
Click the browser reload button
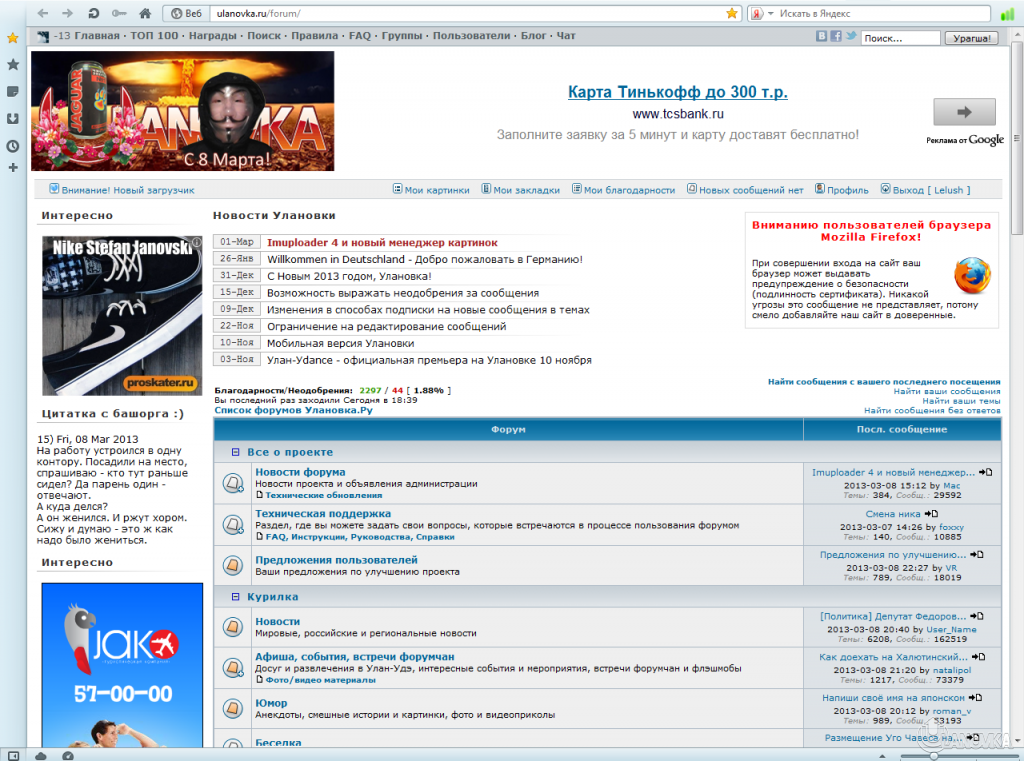93,14
